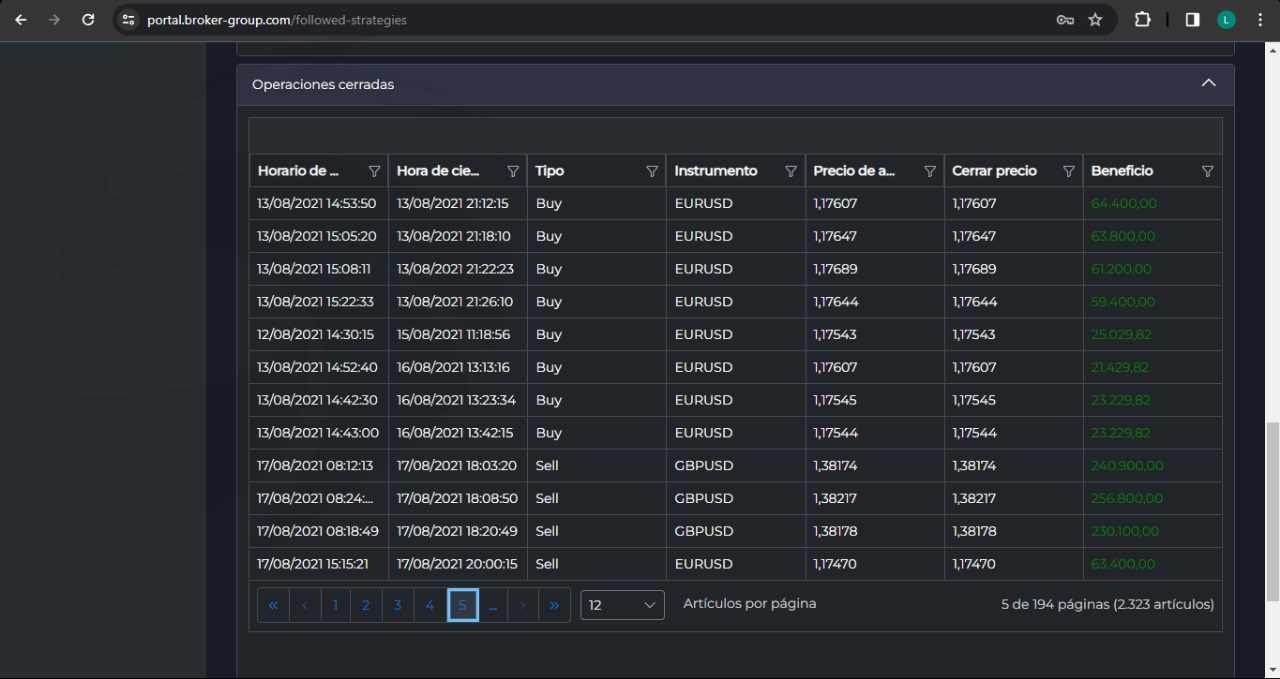Viewport: 1280px width, 679px height.
Task: Bookmark this page with the star icon
Action: [x=1095, y=20]
